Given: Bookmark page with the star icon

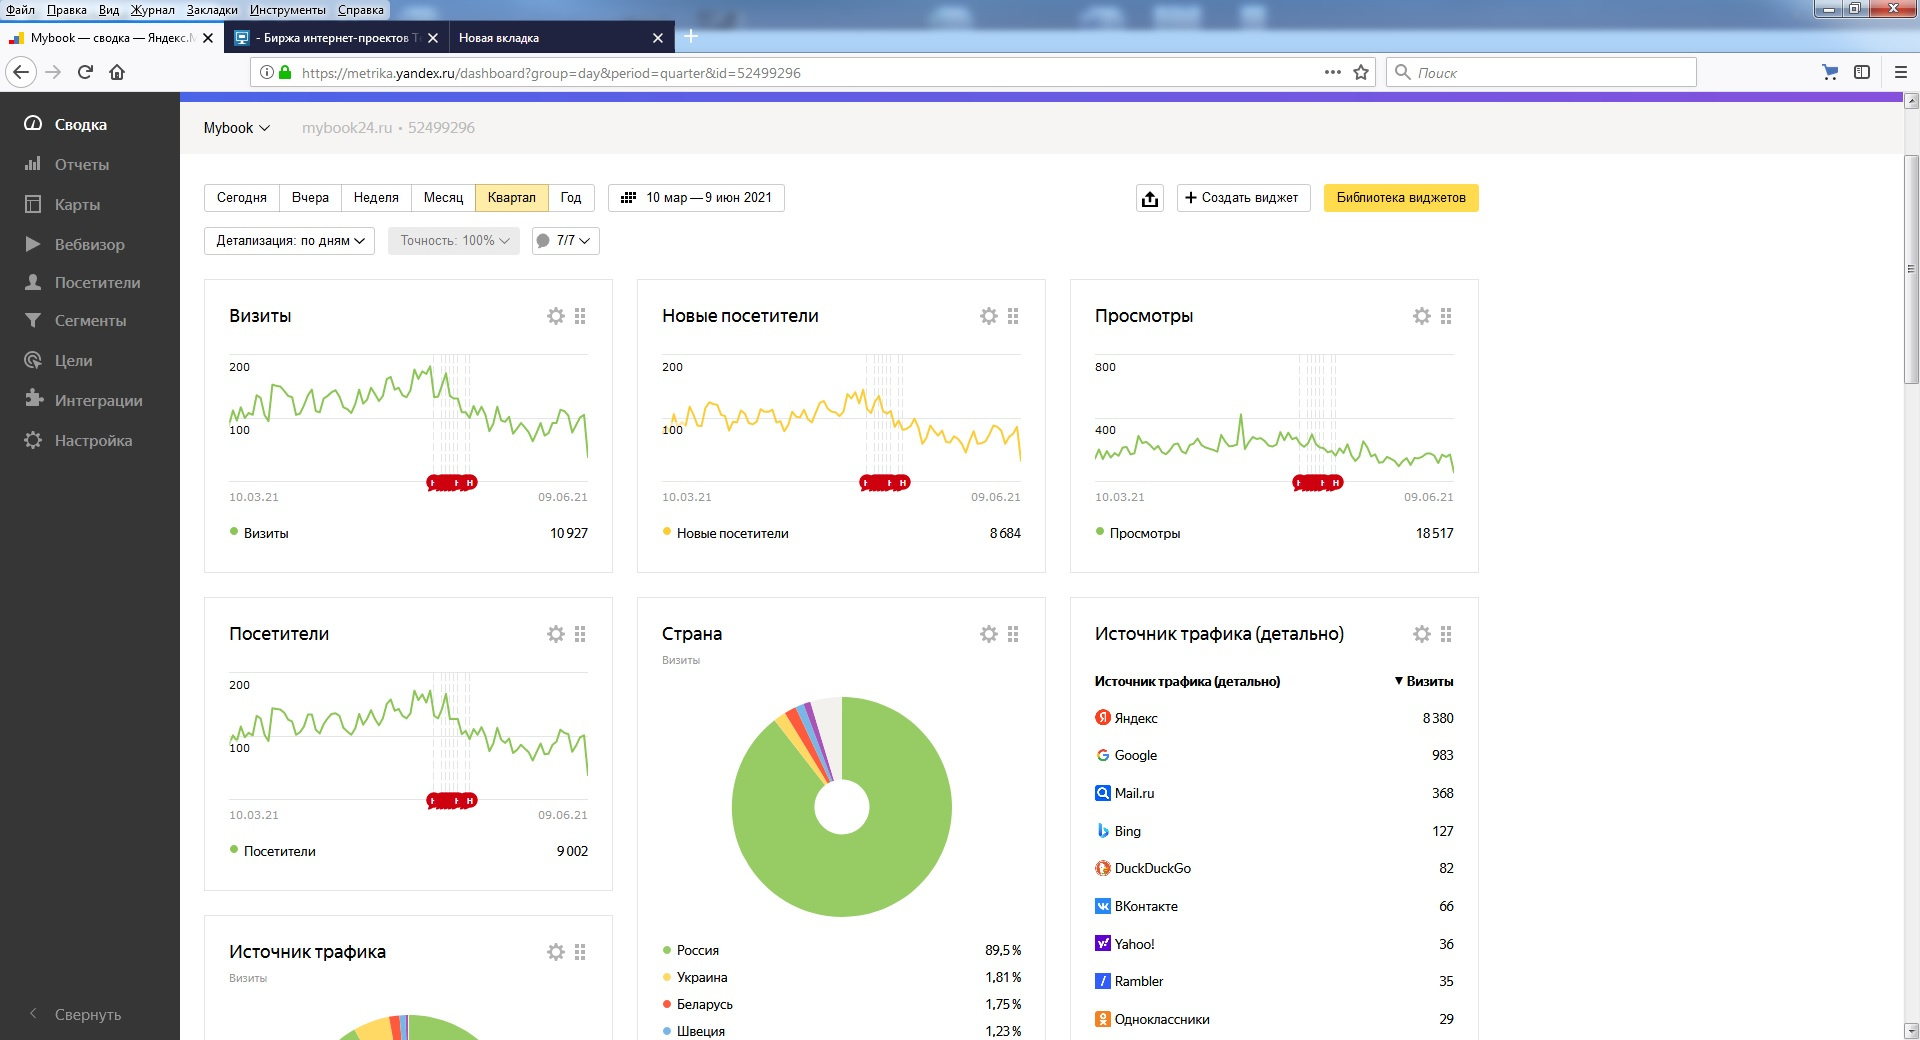Looking at the screenshot, I should (x=1361, y=72).
